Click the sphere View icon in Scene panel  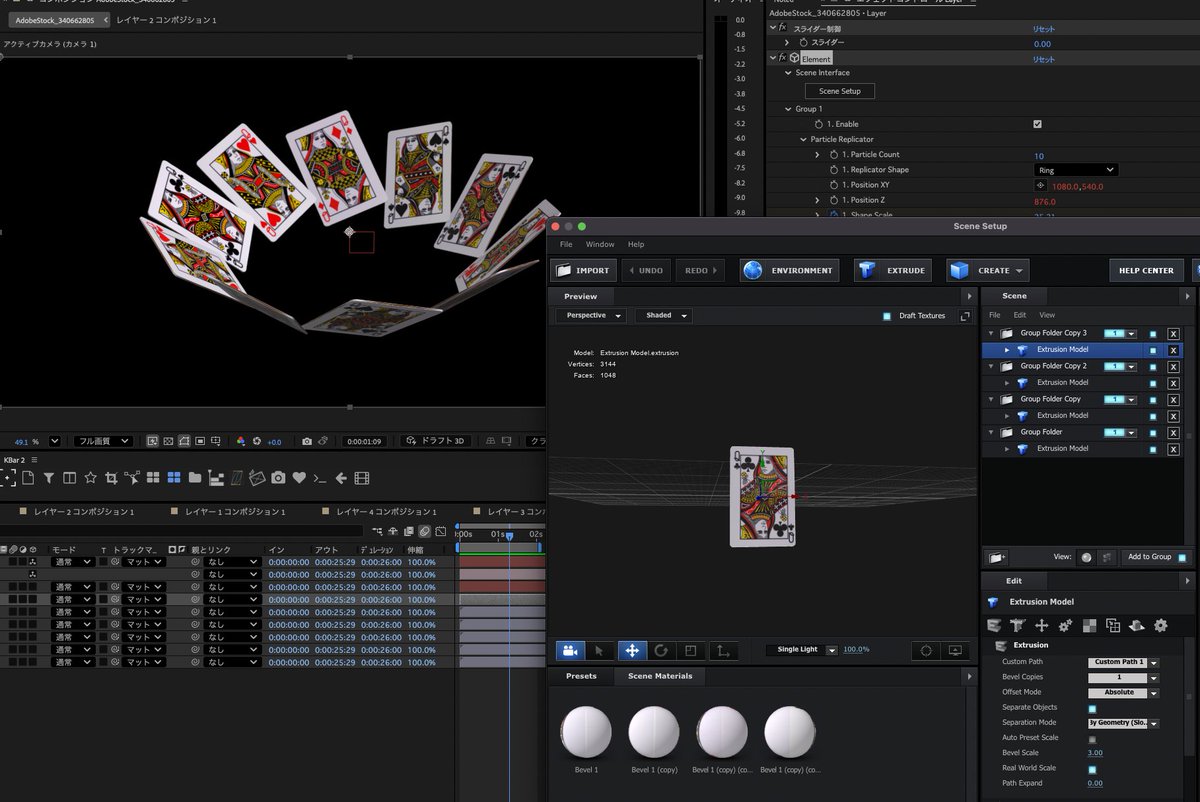pos(1087,558)
